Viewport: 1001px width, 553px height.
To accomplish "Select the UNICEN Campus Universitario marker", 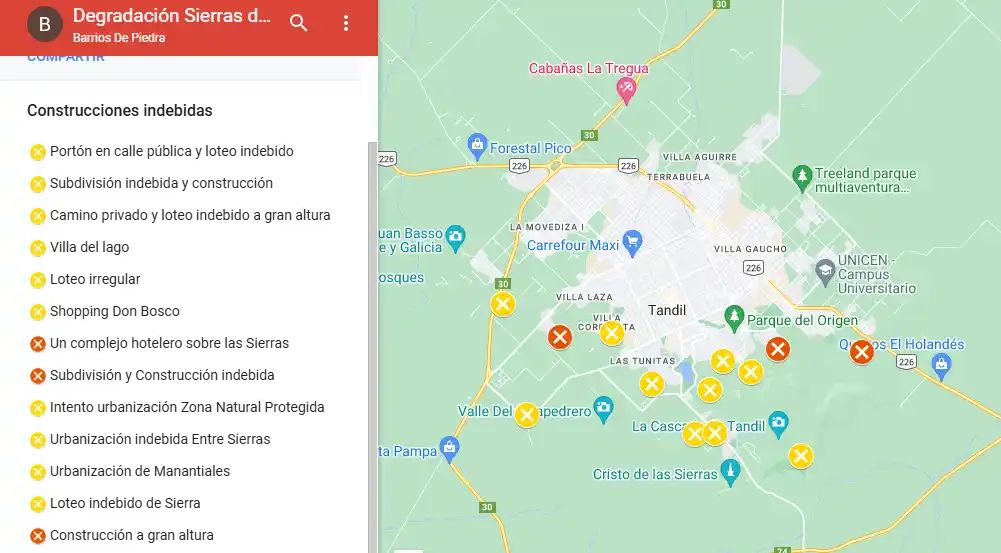I will pos(825,269).
